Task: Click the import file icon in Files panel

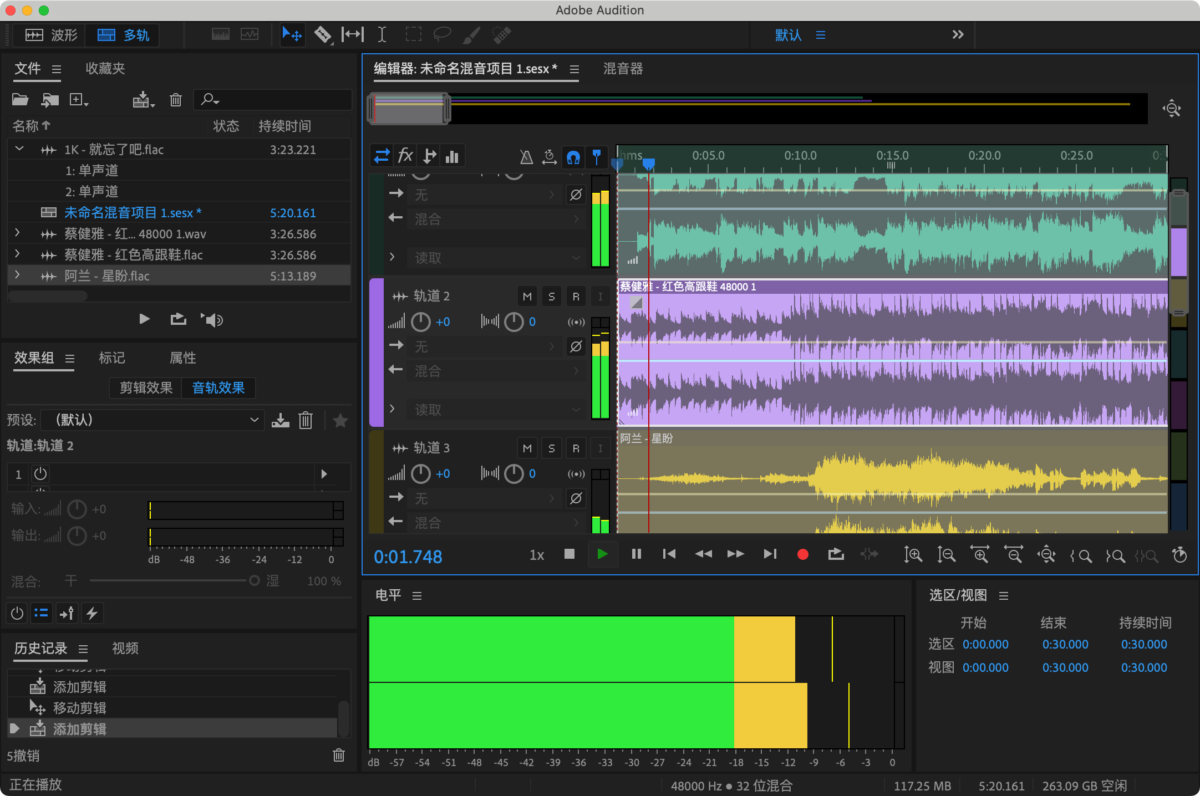Action: [50, 100]
